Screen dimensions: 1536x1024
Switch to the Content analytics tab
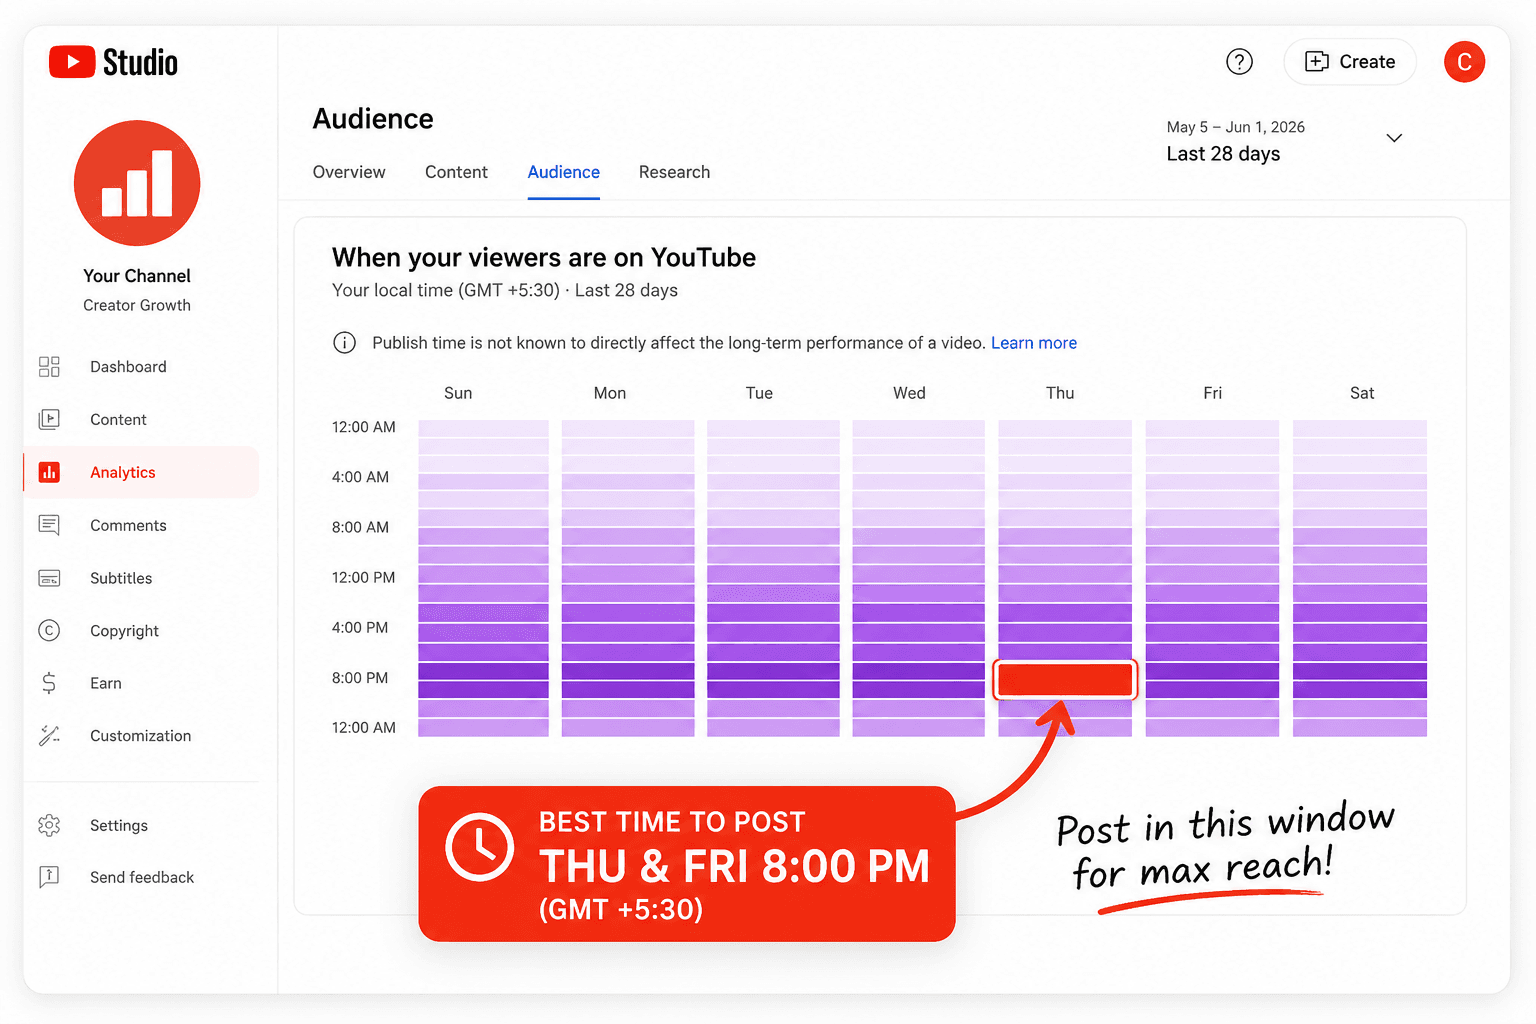[x=456, y=172]
